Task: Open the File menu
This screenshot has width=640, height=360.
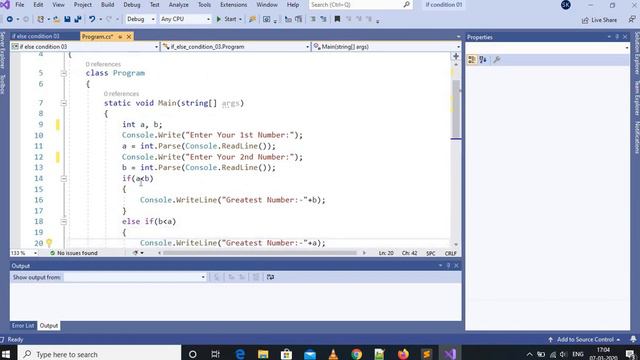Action: pyautogui.click(x=20, y=5)
